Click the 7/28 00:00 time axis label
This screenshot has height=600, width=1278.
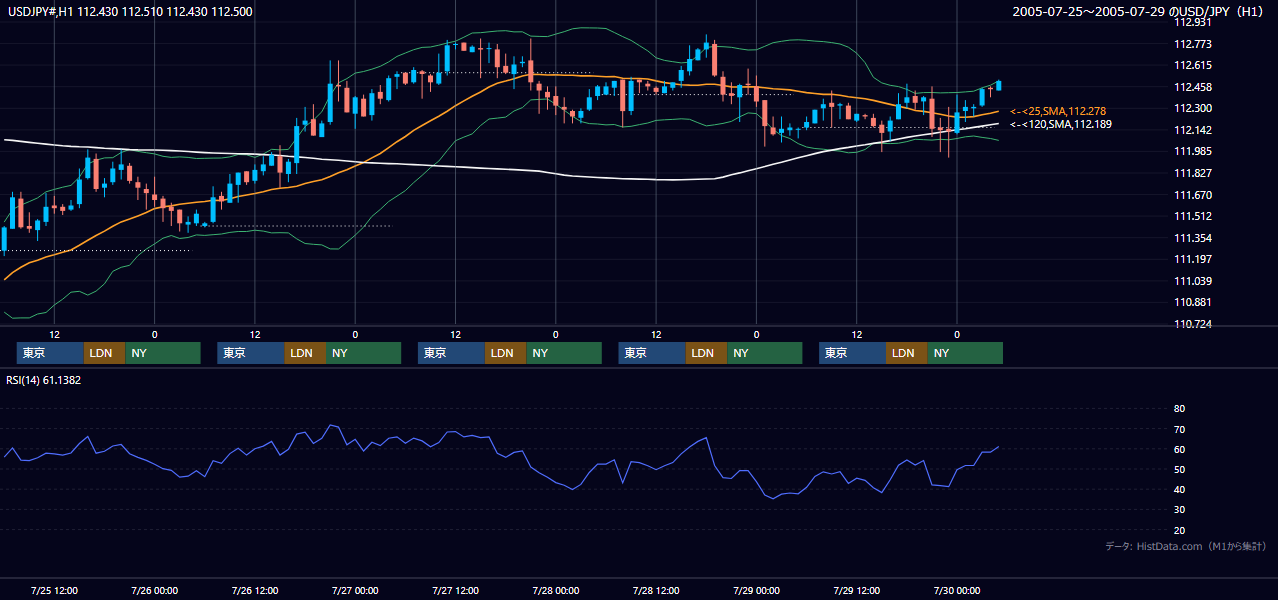pyautogui.click(x=555, y=590)
